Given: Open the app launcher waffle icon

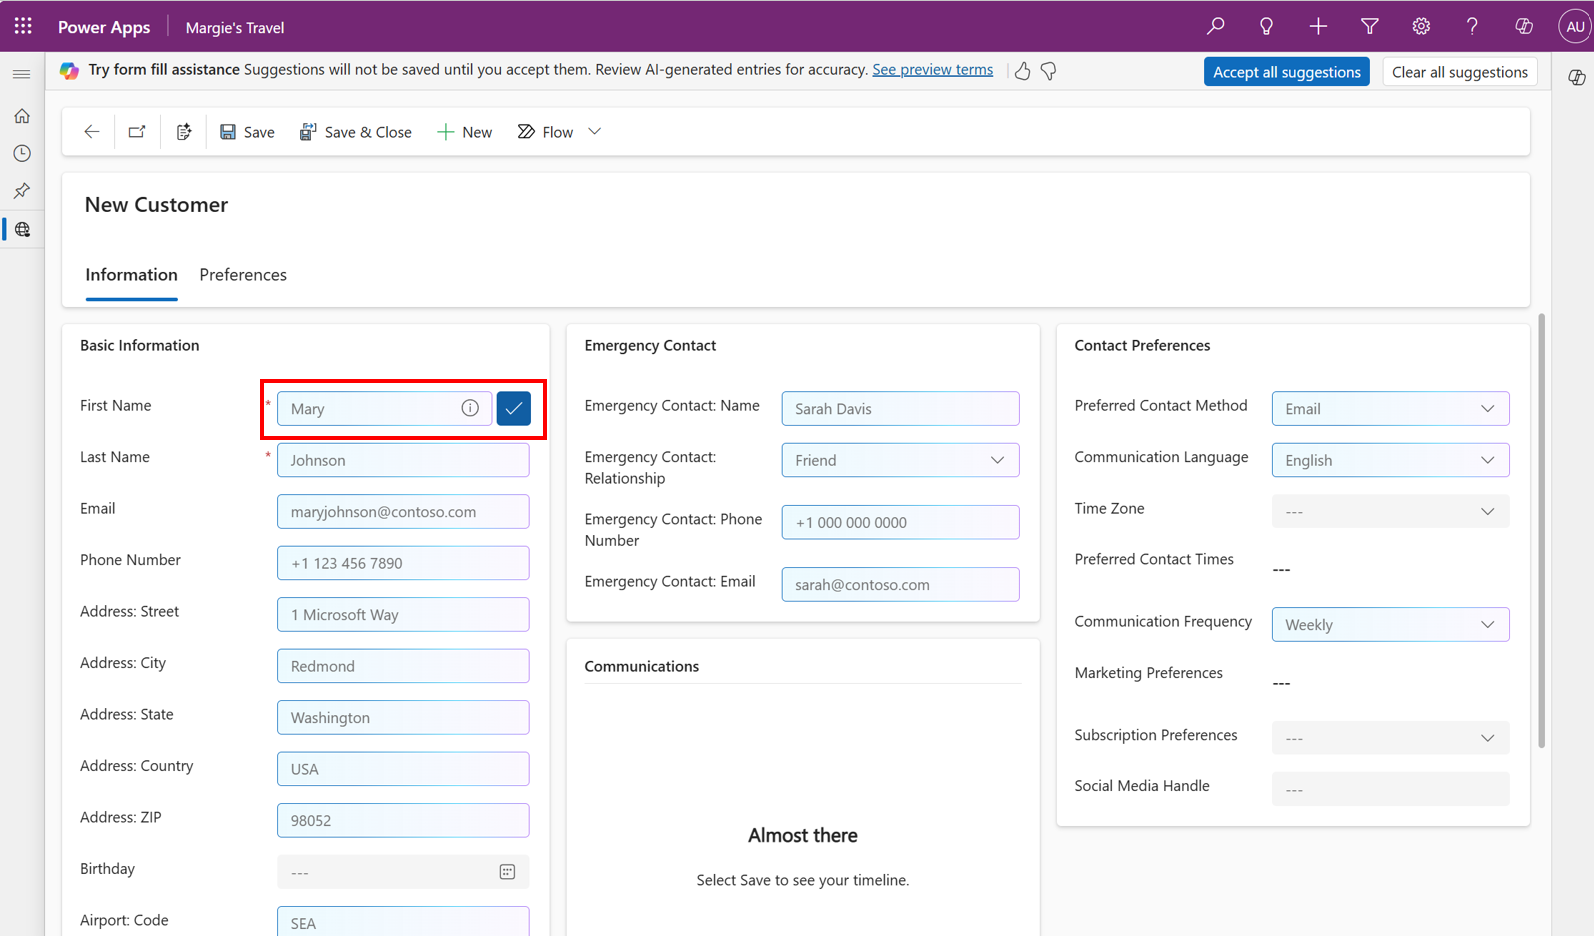Looking at the screenshot, I should (23, 26).
